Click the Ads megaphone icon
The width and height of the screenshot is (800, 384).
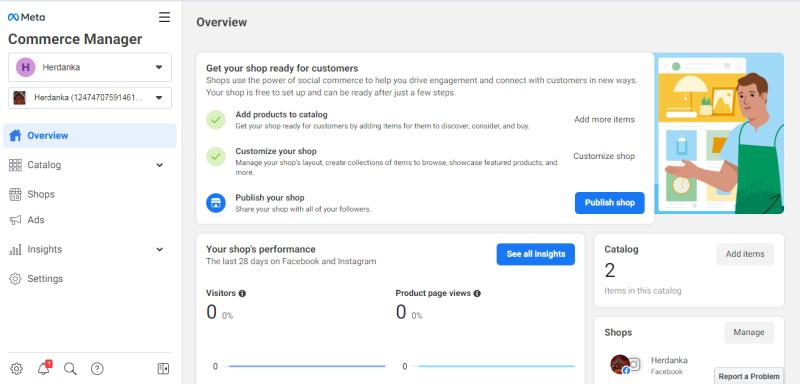coord(15,220)
